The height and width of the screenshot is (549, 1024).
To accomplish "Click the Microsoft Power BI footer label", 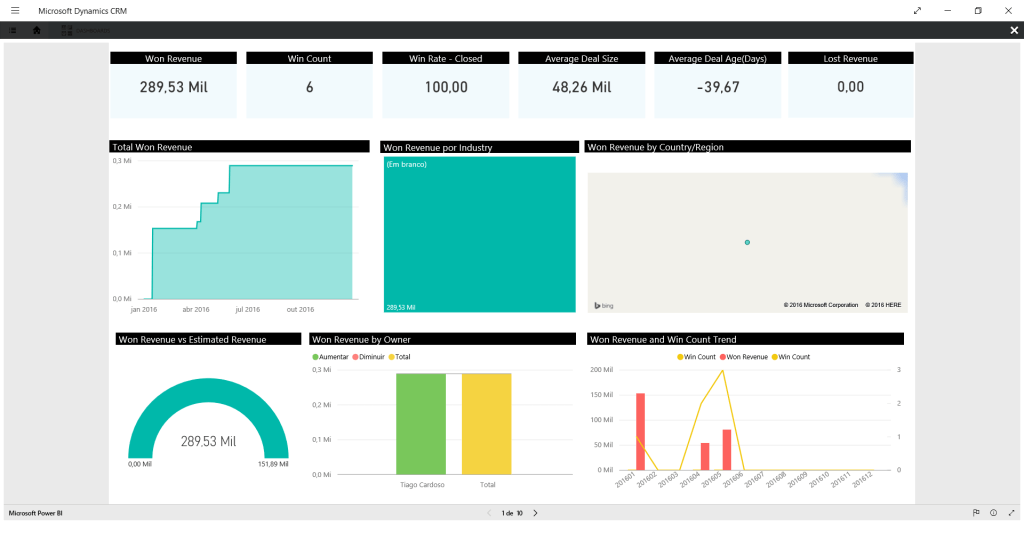I will pos(35,513).
